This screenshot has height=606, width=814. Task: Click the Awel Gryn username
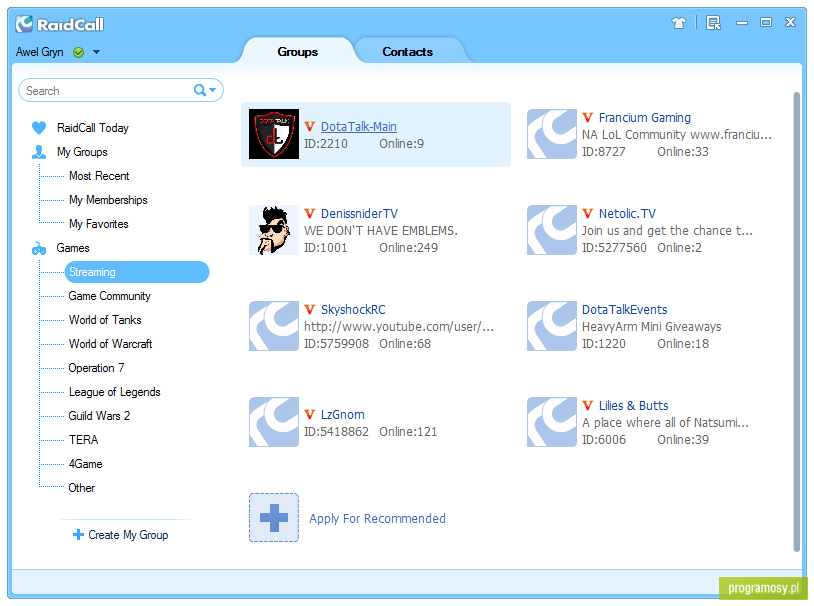pyautogui.click(x=39, y=52)
